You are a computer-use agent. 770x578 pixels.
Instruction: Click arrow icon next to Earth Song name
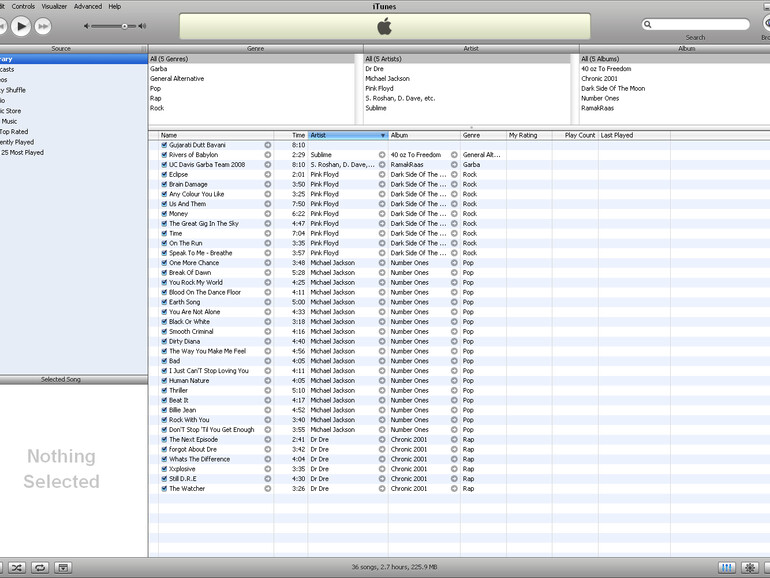[x=268, y=302]
